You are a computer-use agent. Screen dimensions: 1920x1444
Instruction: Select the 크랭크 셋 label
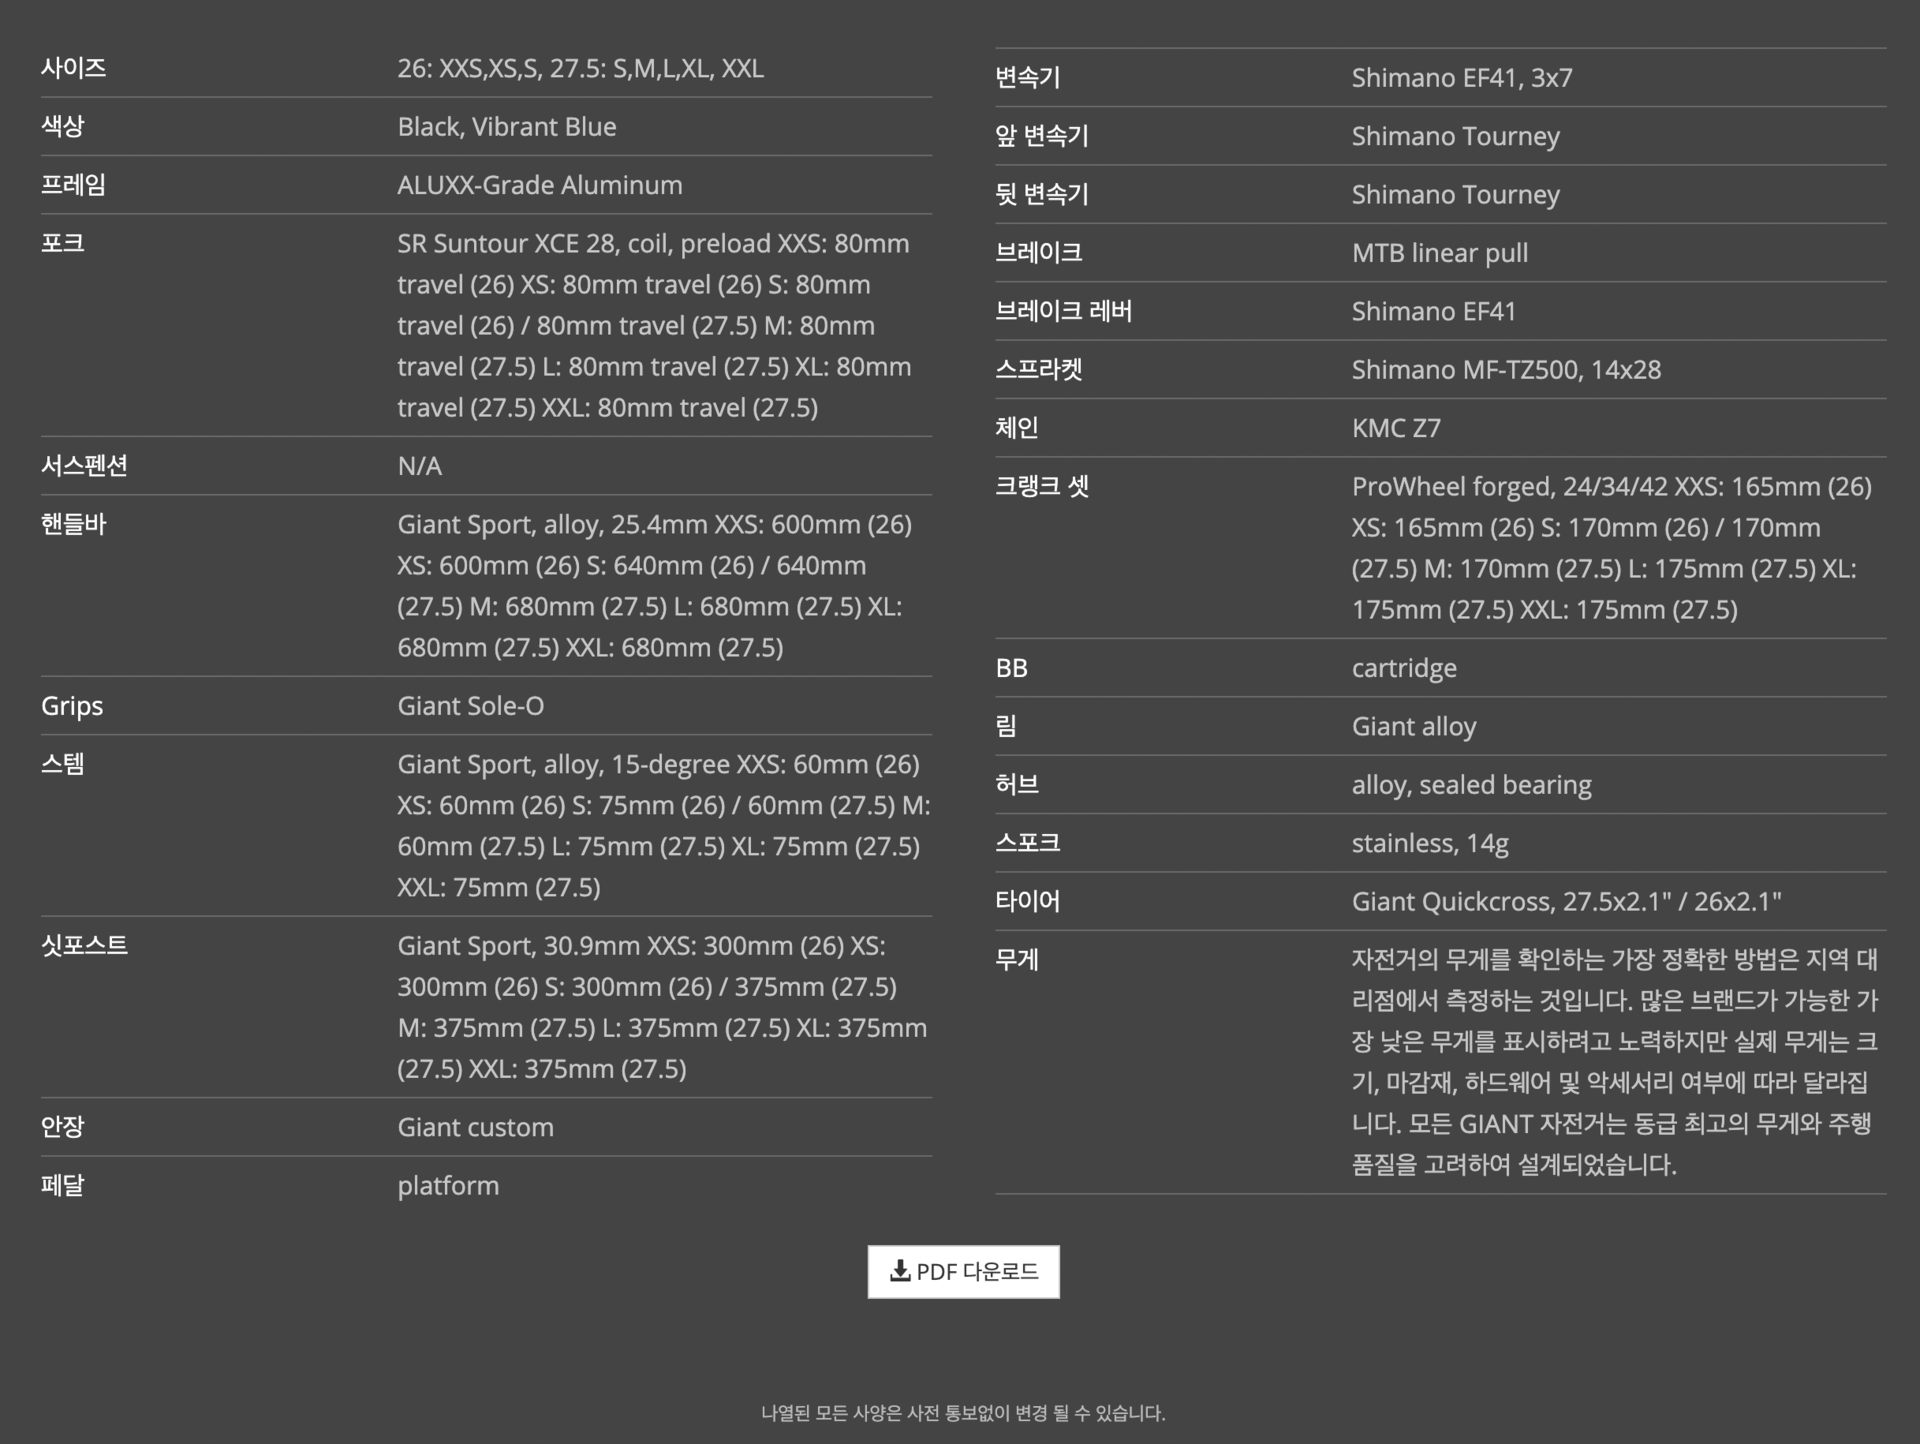pos(1042,486)
